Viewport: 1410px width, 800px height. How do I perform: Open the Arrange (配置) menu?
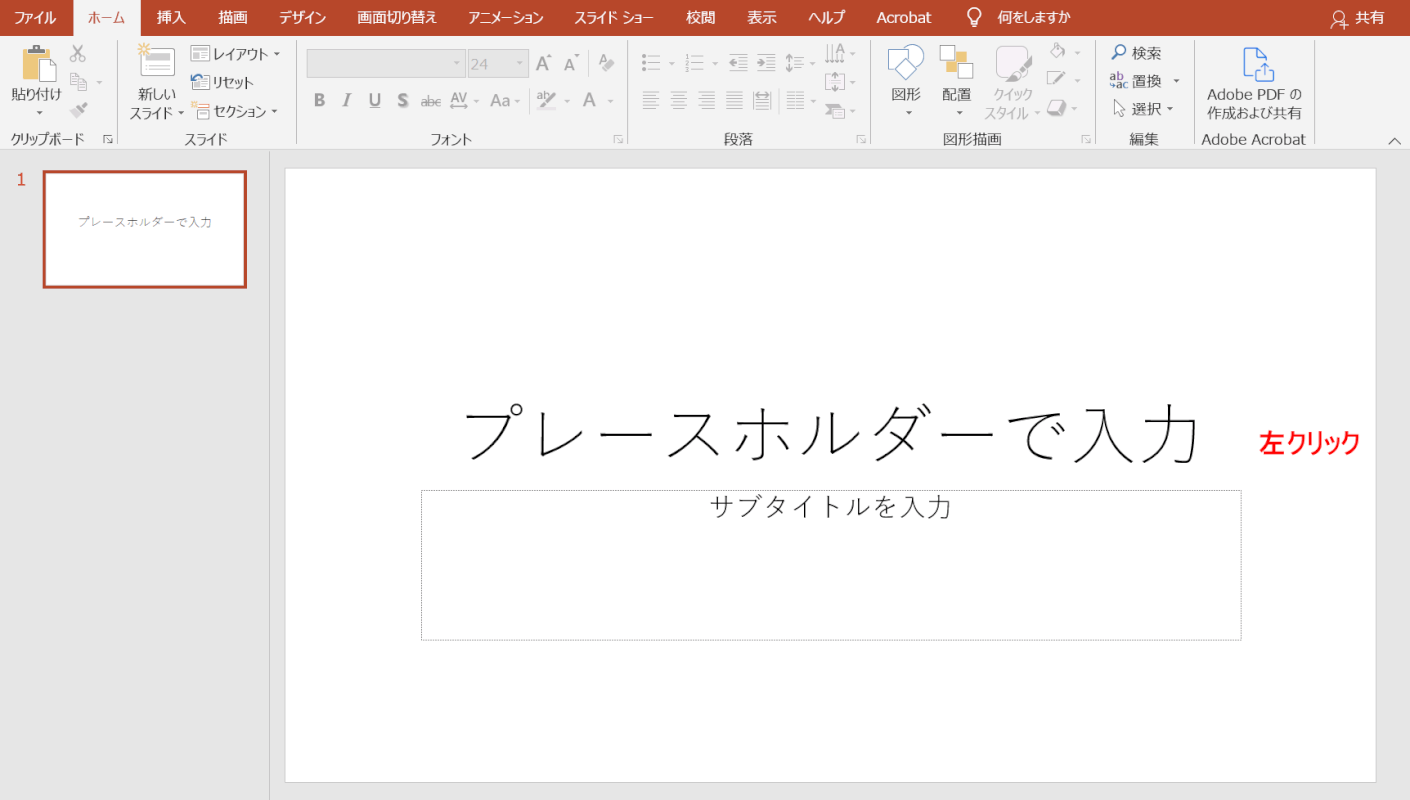pos(956,80)
